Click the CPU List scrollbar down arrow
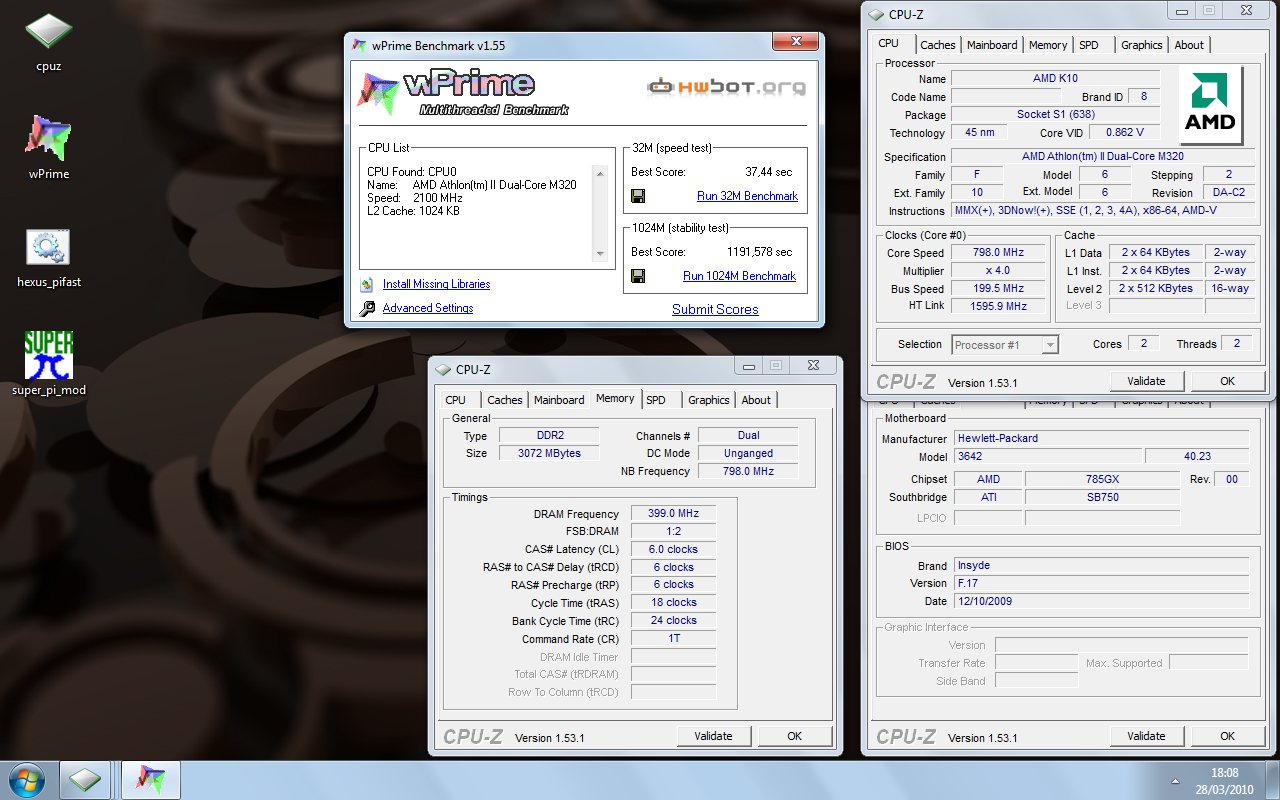Screen dimensions: 1280x800 [x=600, y=254]
